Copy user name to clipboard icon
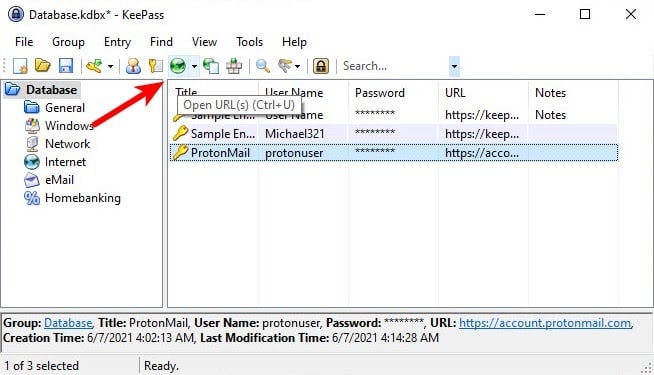 point(133,66)
